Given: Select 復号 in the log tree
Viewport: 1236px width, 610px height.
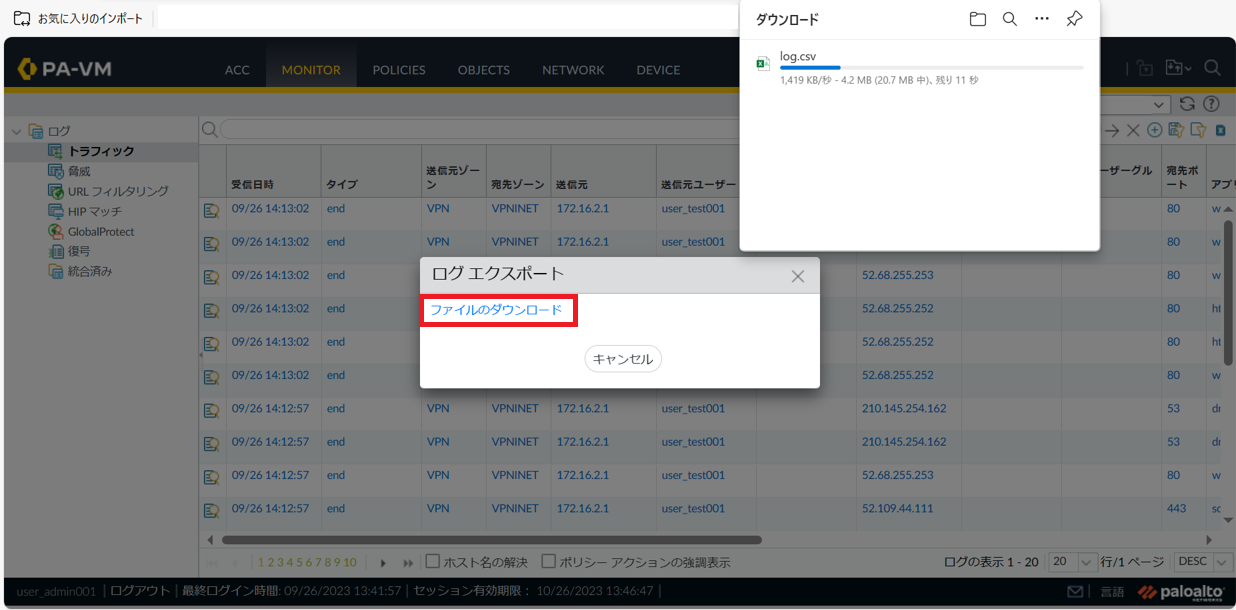Looking at the screenshot, I should click(x=79, y=251).
